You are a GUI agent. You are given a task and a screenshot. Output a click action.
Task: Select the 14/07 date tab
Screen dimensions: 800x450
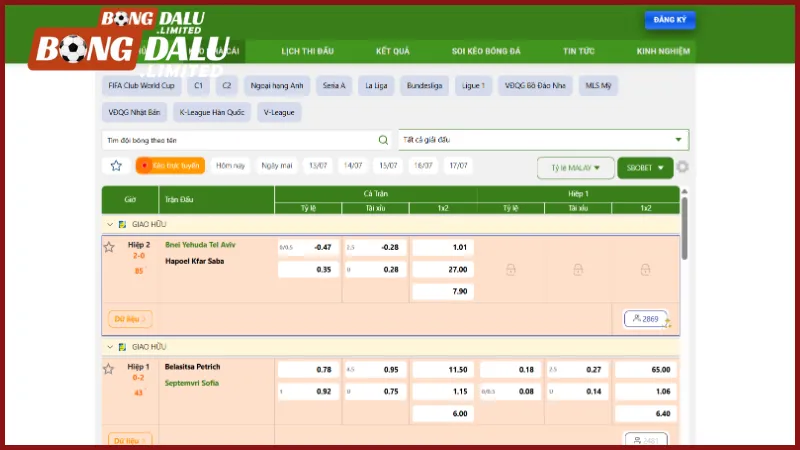tap(353, 165)
